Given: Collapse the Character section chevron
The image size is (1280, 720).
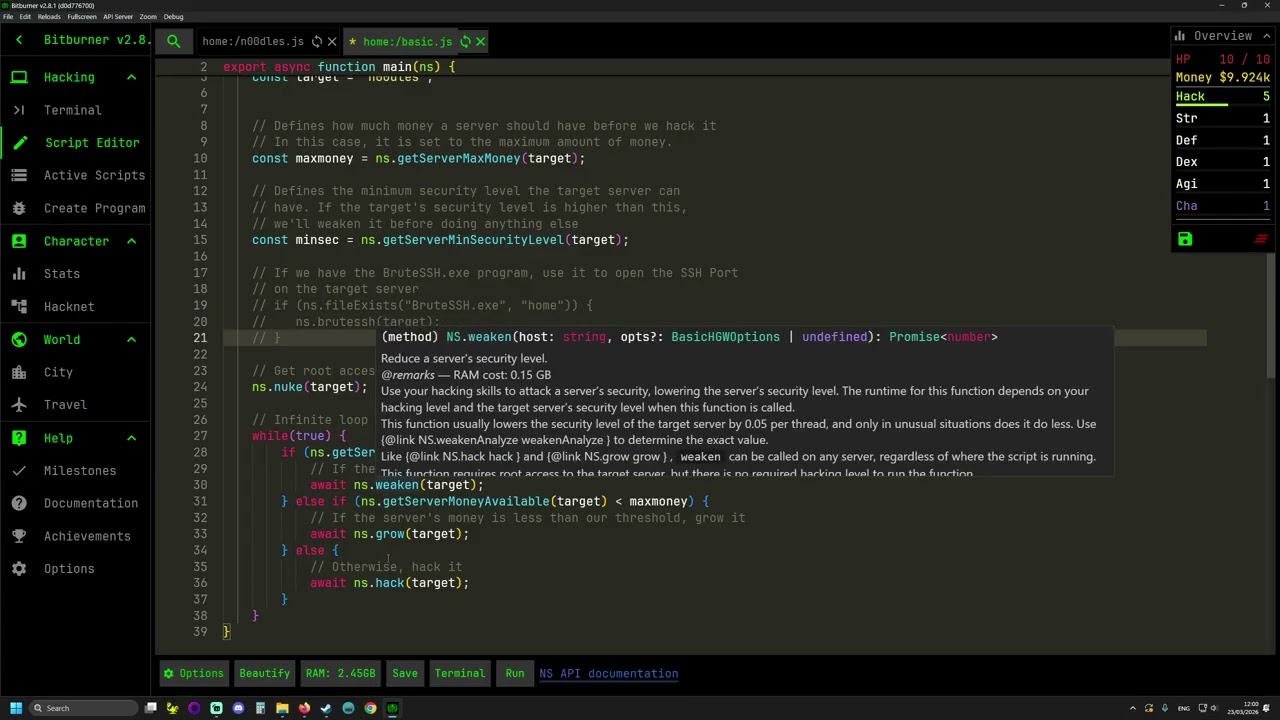Looking at the screenshot, I should coord(131,241).
